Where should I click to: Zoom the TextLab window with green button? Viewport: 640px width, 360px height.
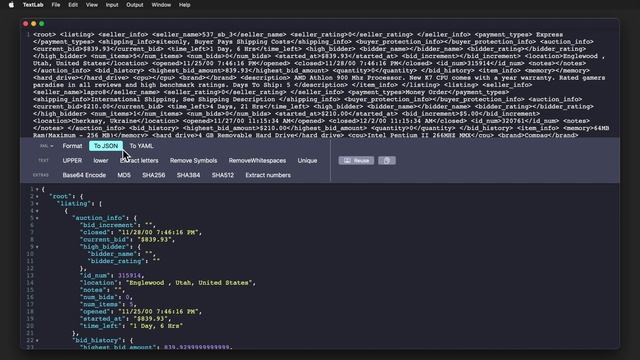[x=42, y=24]
